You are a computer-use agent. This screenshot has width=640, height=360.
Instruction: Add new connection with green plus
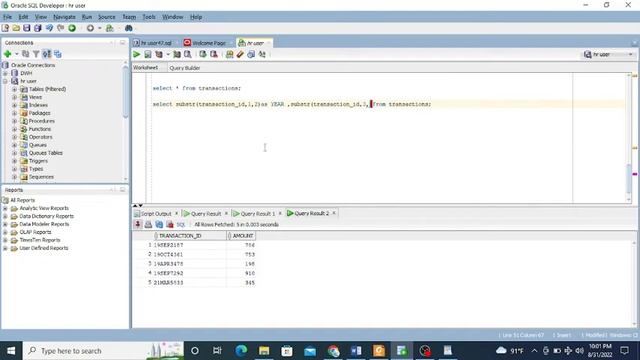[x=7, y=54]
